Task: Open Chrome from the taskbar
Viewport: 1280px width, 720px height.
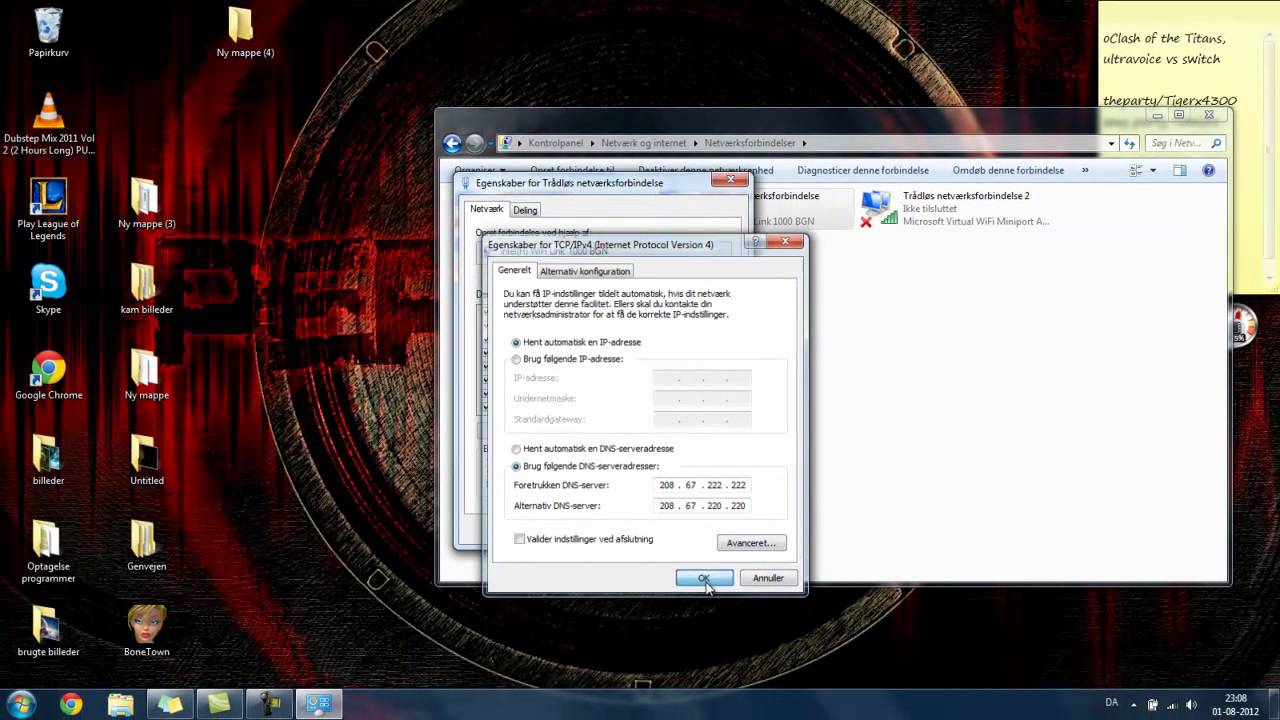Action: 71,704
